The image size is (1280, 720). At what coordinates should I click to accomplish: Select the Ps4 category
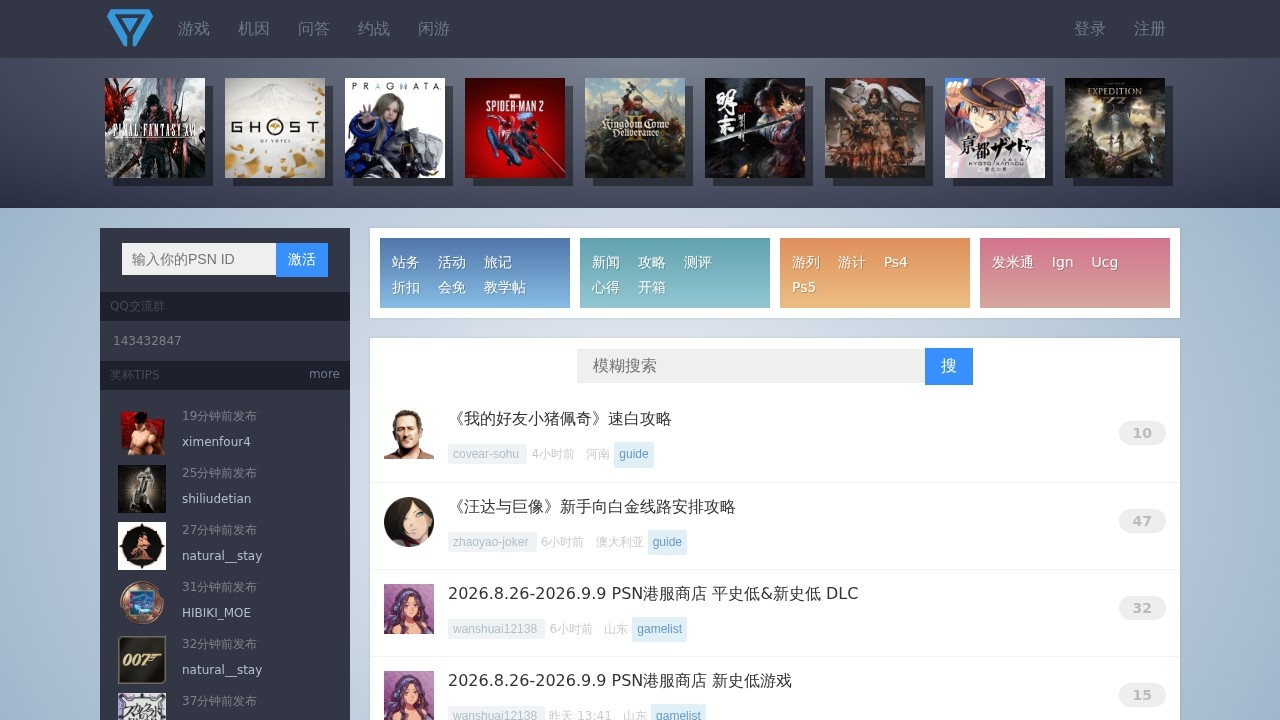pyautogui.click(x=896, y=262)
